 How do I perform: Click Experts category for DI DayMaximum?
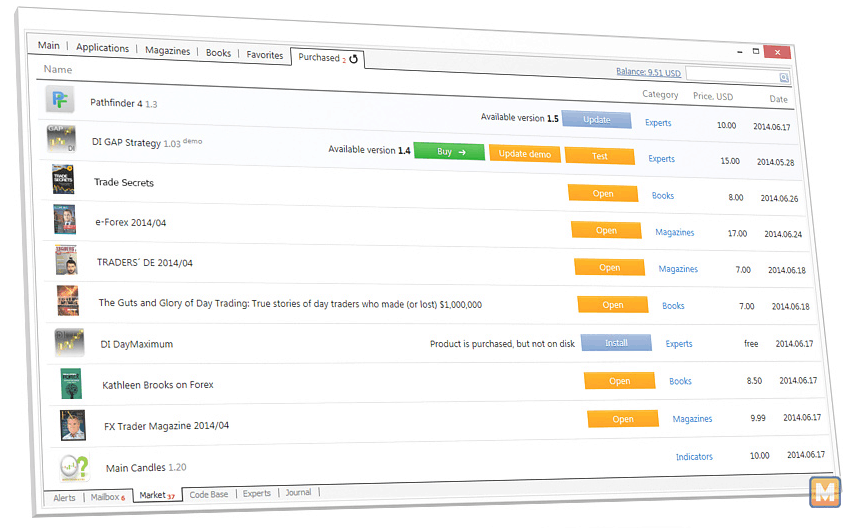679,344
